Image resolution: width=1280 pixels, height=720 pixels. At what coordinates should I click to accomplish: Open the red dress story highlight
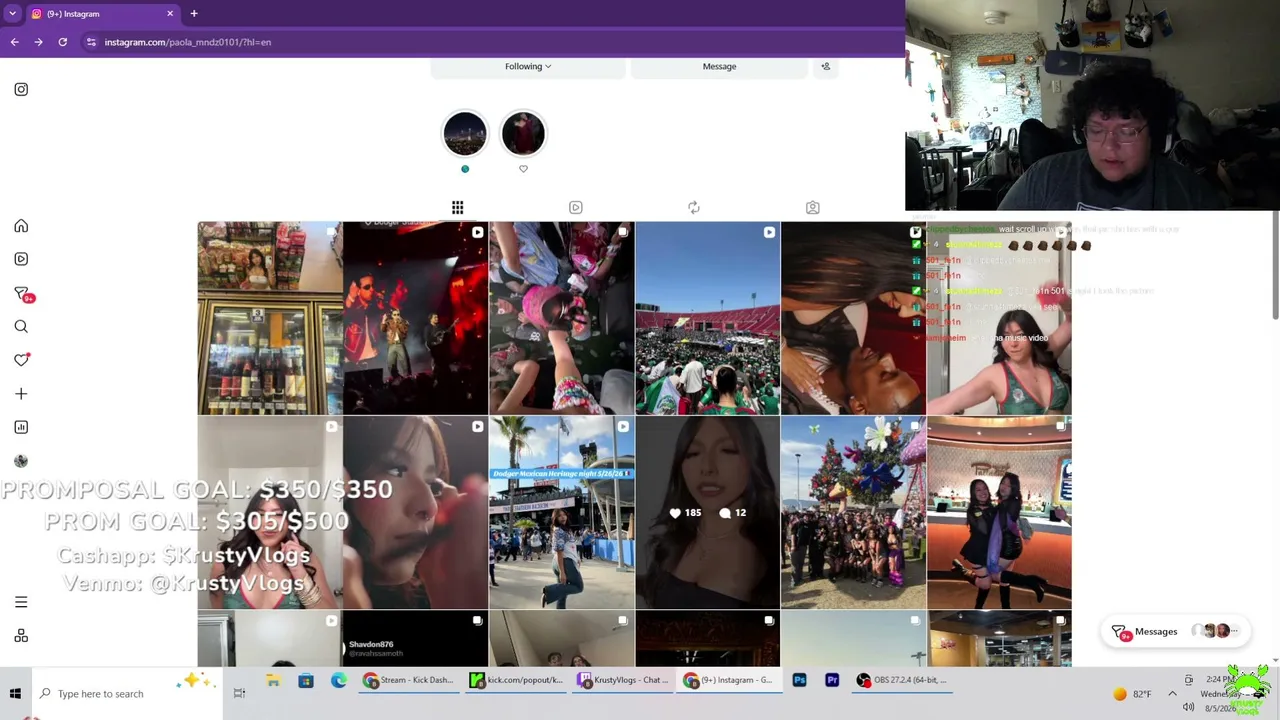[x=523, y=134]
